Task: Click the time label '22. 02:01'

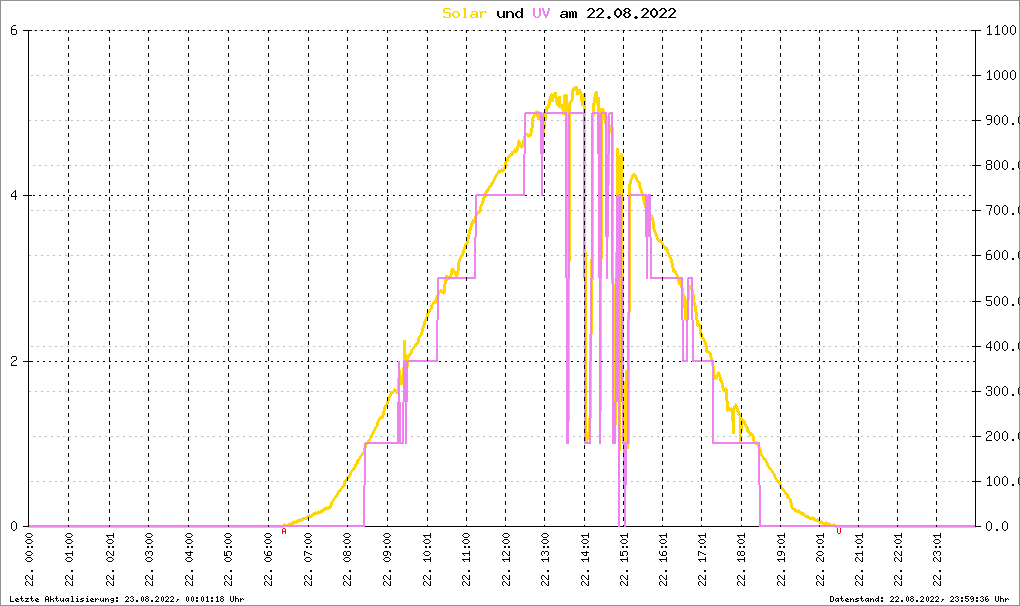Action: 109,560
